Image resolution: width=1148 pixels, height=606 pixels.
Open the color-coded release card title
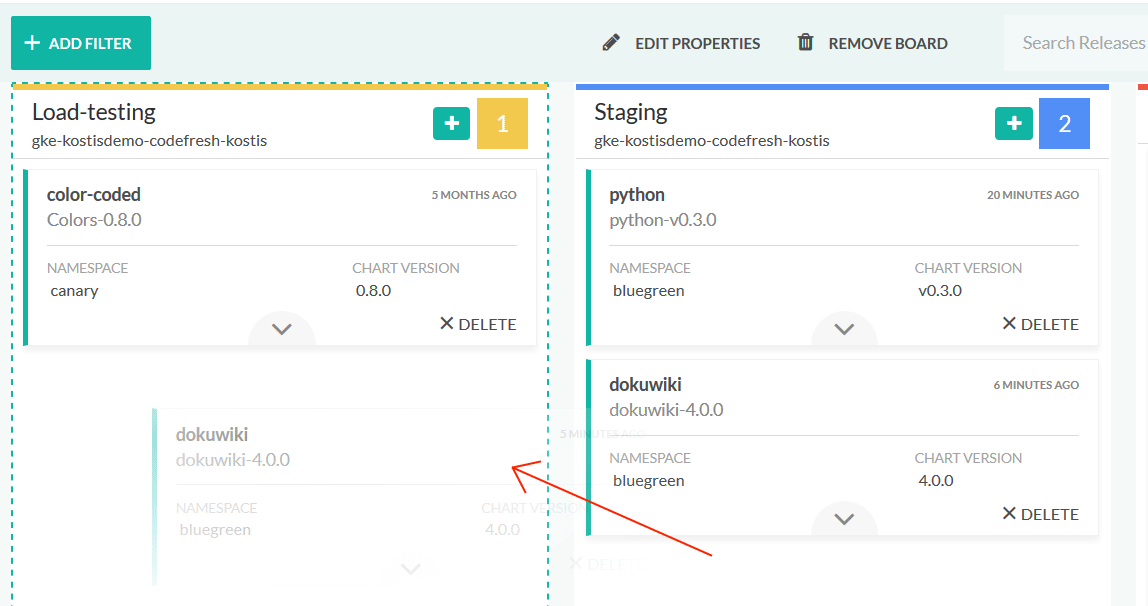(94, 195)
